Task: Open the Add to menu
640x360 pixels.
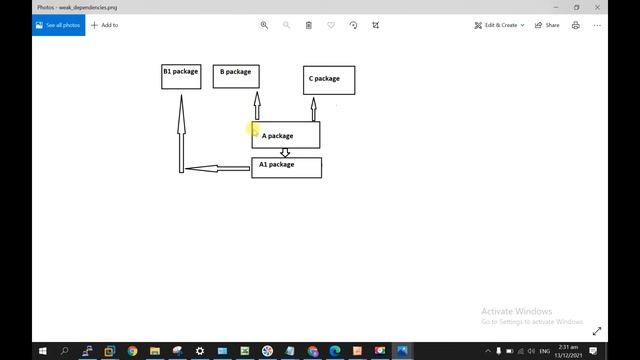Action: click(104, 25)
